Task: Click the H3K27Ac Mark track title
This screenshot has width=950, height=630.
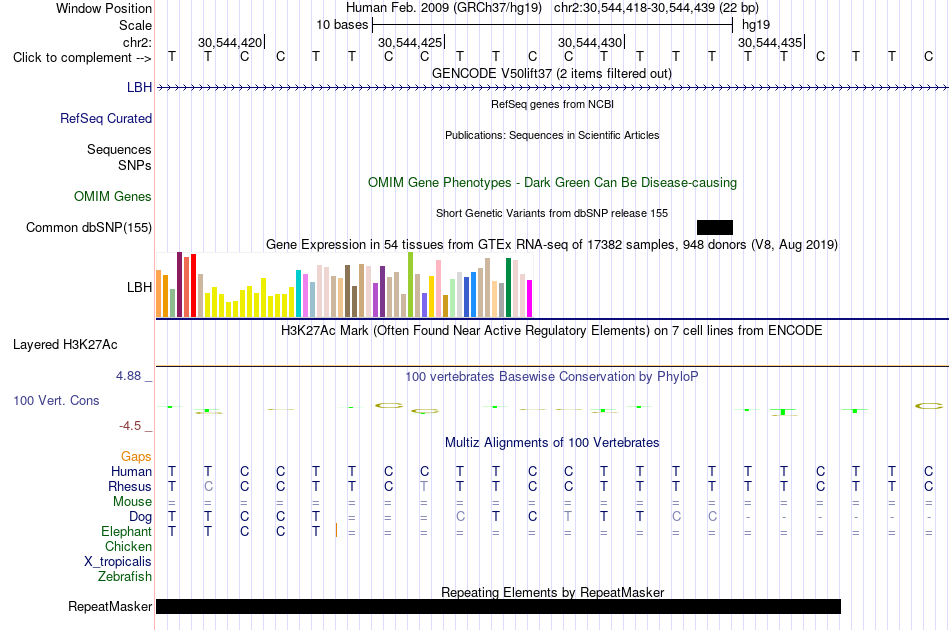Action: coord(552,331)
